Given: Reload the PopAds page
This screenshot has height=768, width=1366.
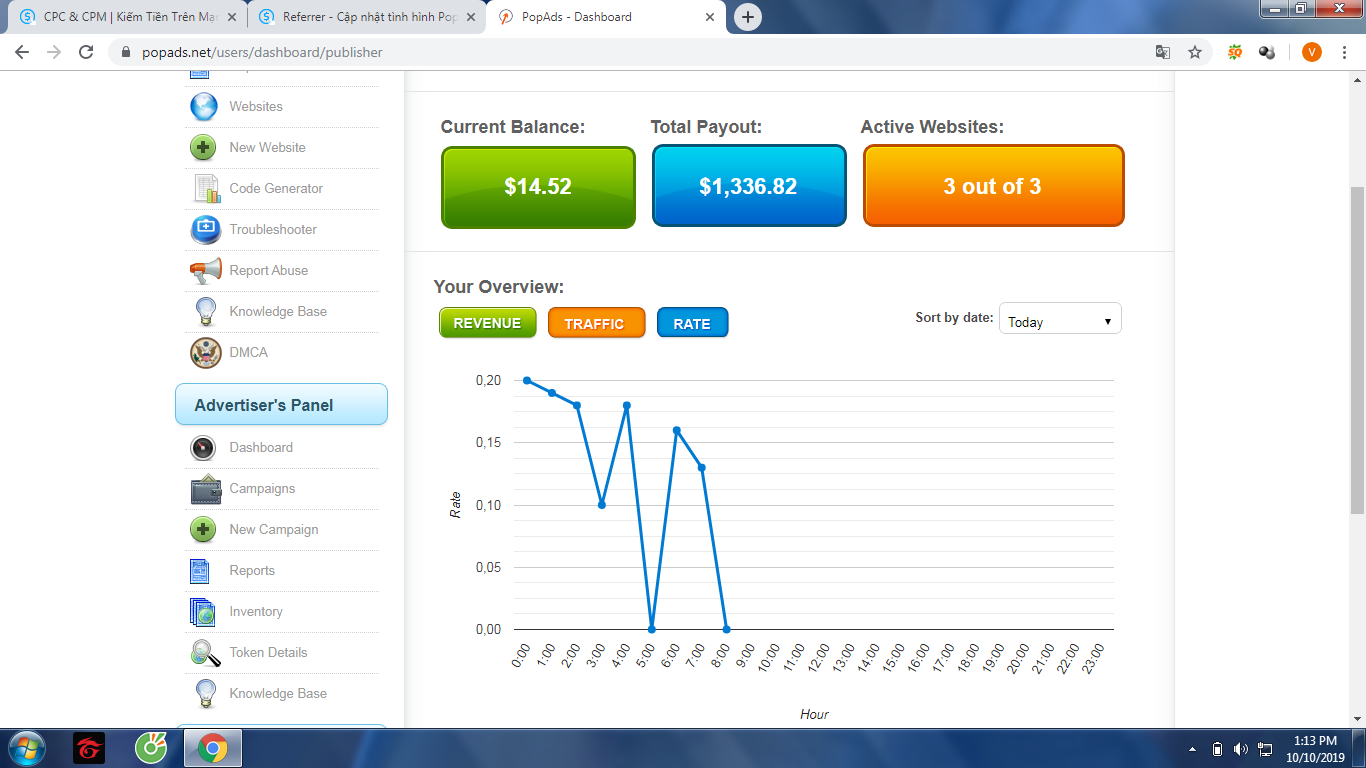Looking at the screenshot, I should pyautogui.click(x=86, y=52).
